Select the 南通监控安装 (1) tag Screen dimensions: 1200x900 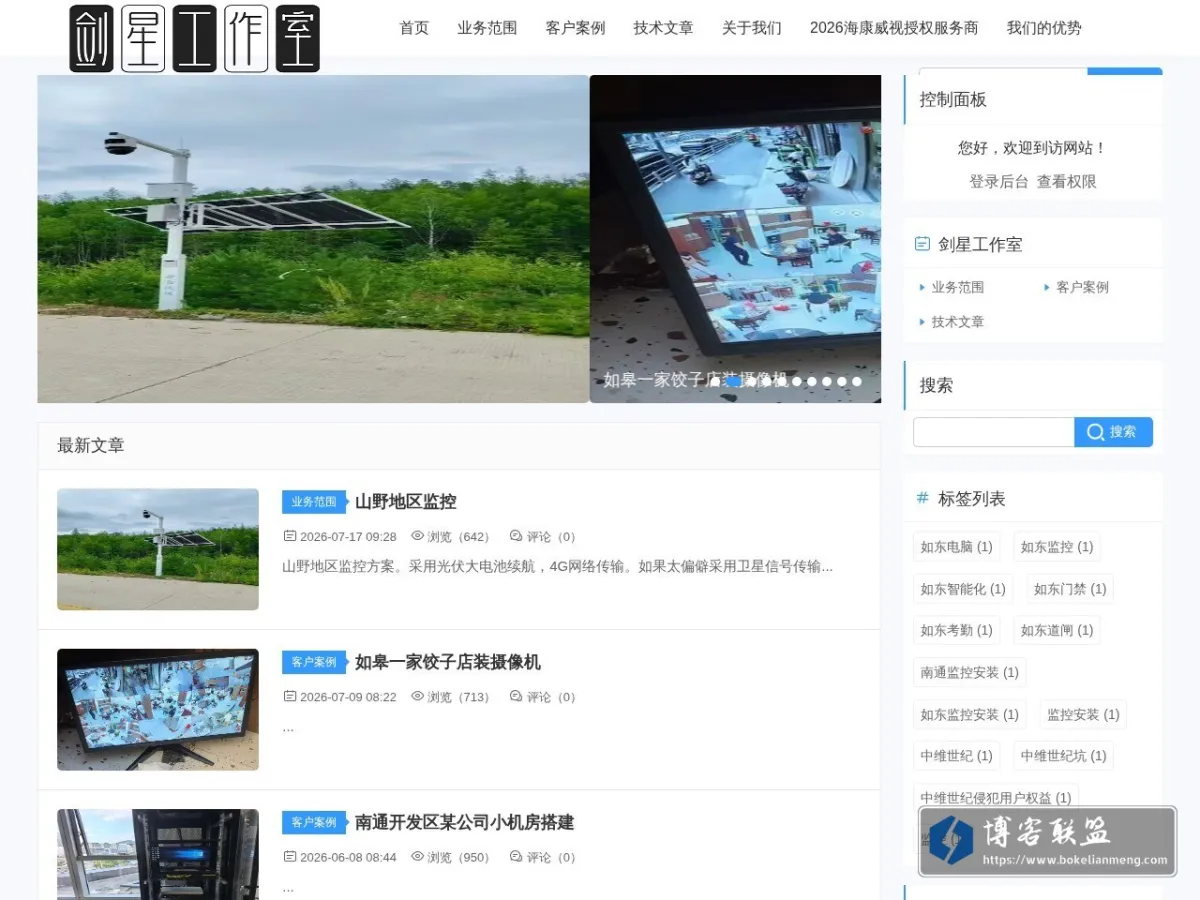pyautogui.click(x=970, y=672)
